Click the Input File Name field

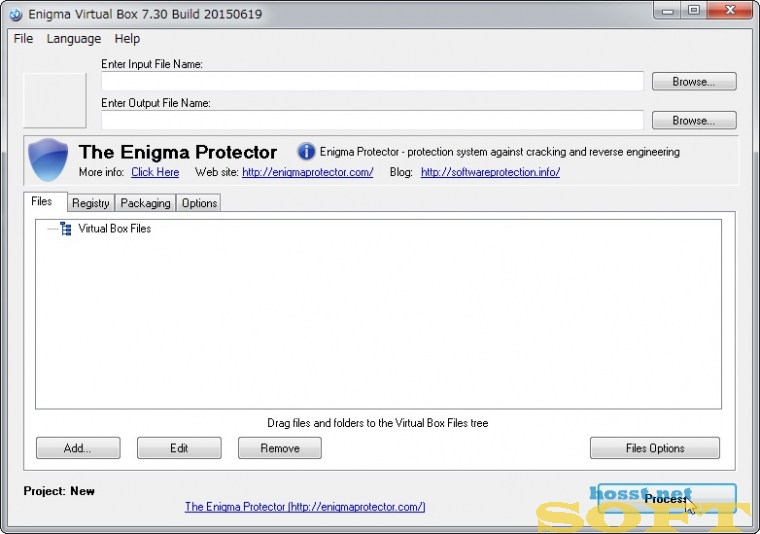pyautogui.click(x=372, y=81)
